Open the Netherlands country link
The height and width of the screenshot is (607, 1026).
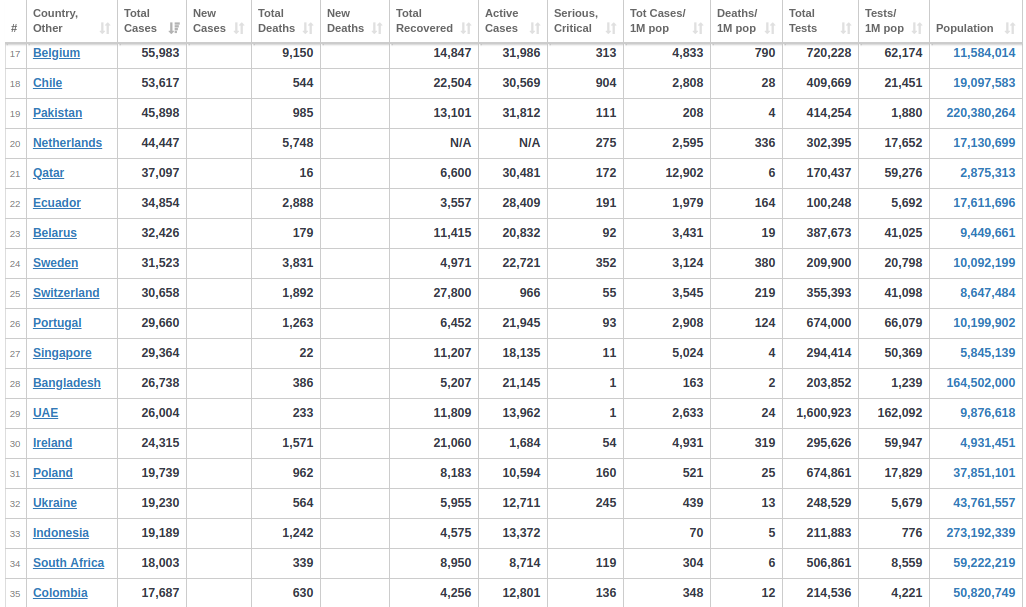click(67, 143)
